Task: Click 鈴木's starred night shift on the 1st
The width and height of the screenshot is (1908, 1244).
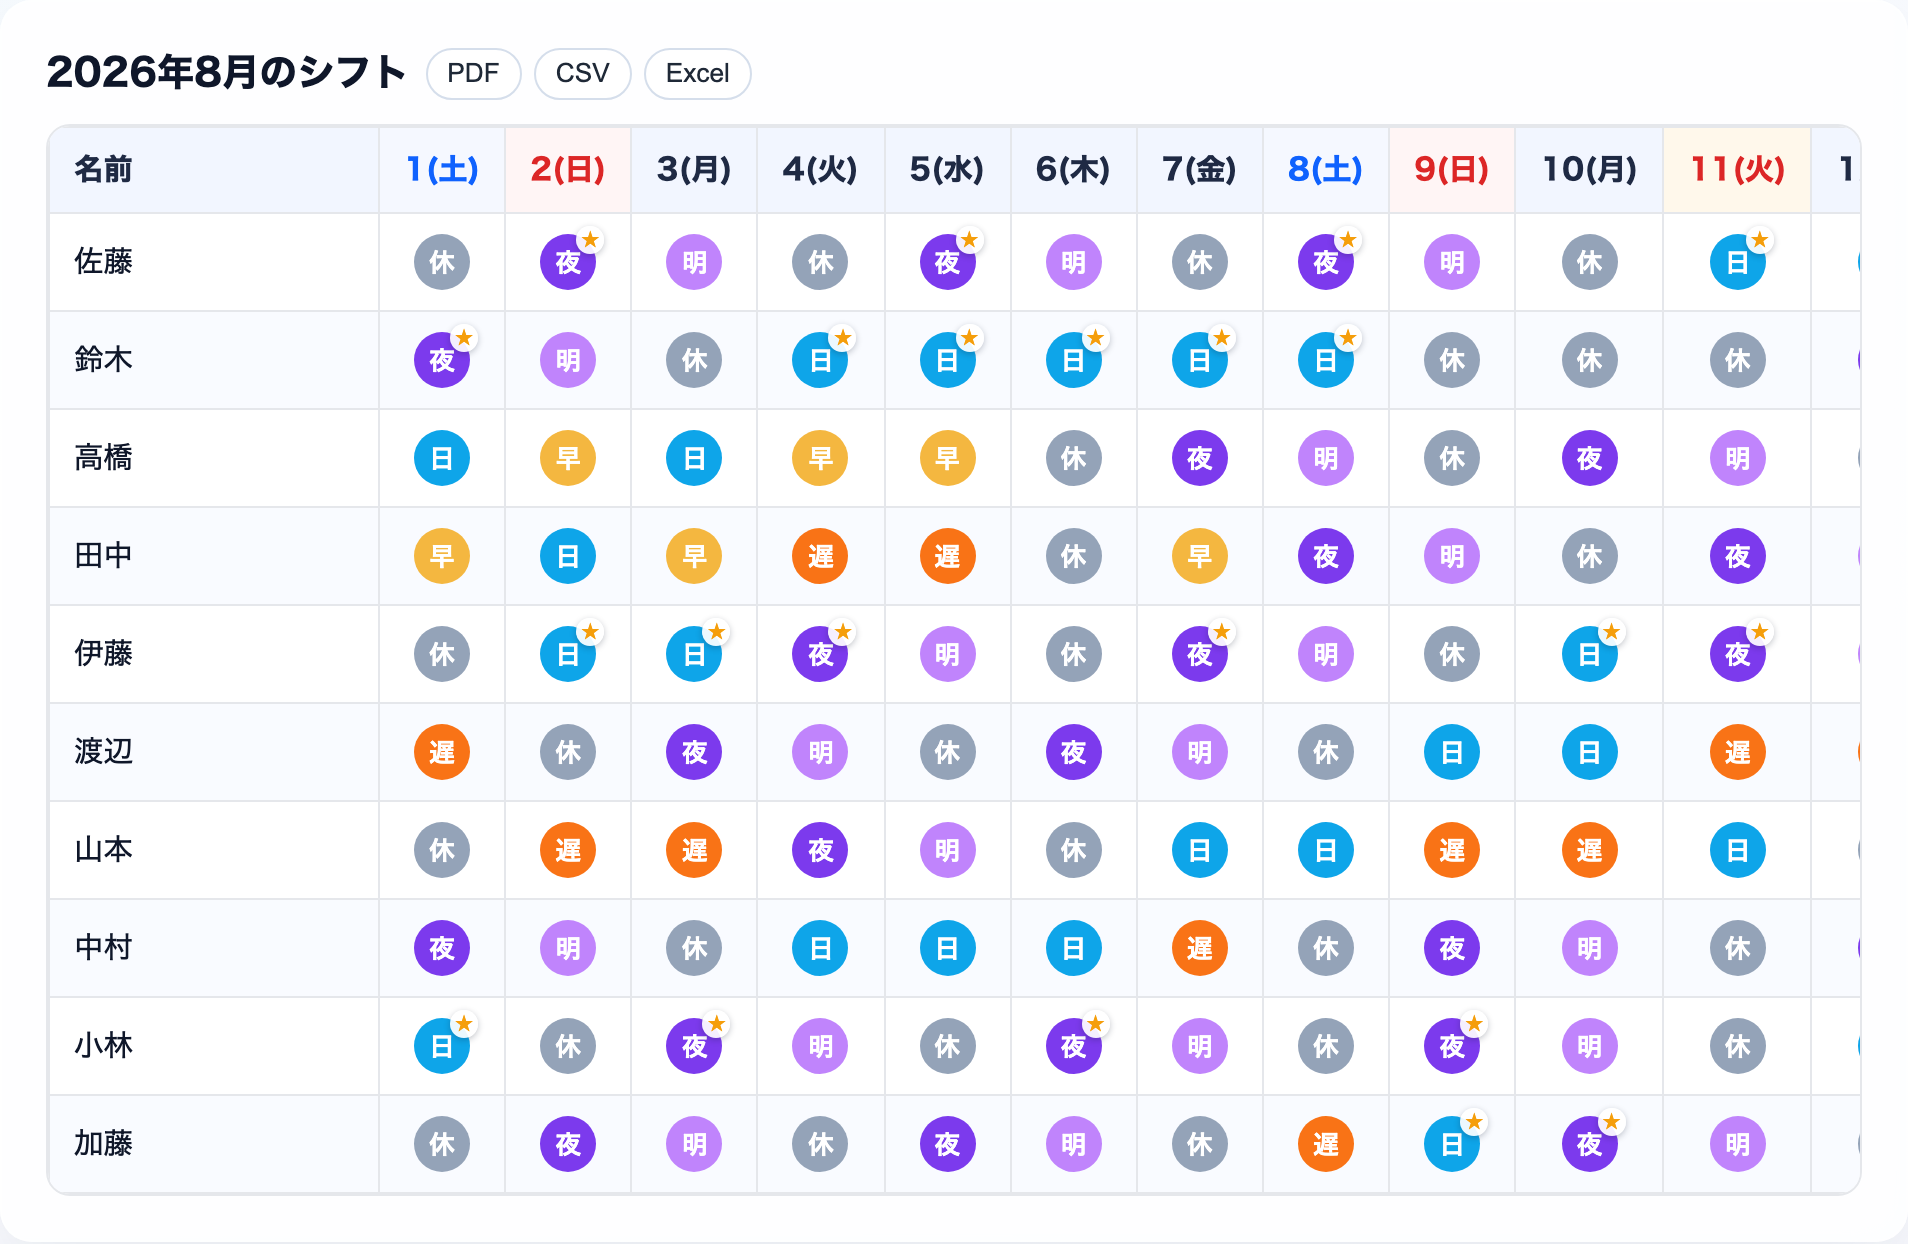Action: (x=442, y=360)
